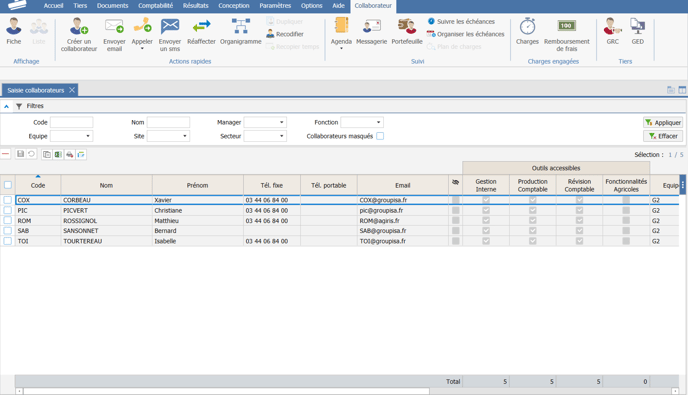Screen dimensions: 688x395
Task: Click the Réaffecter arrows icon
Action: 201,26
